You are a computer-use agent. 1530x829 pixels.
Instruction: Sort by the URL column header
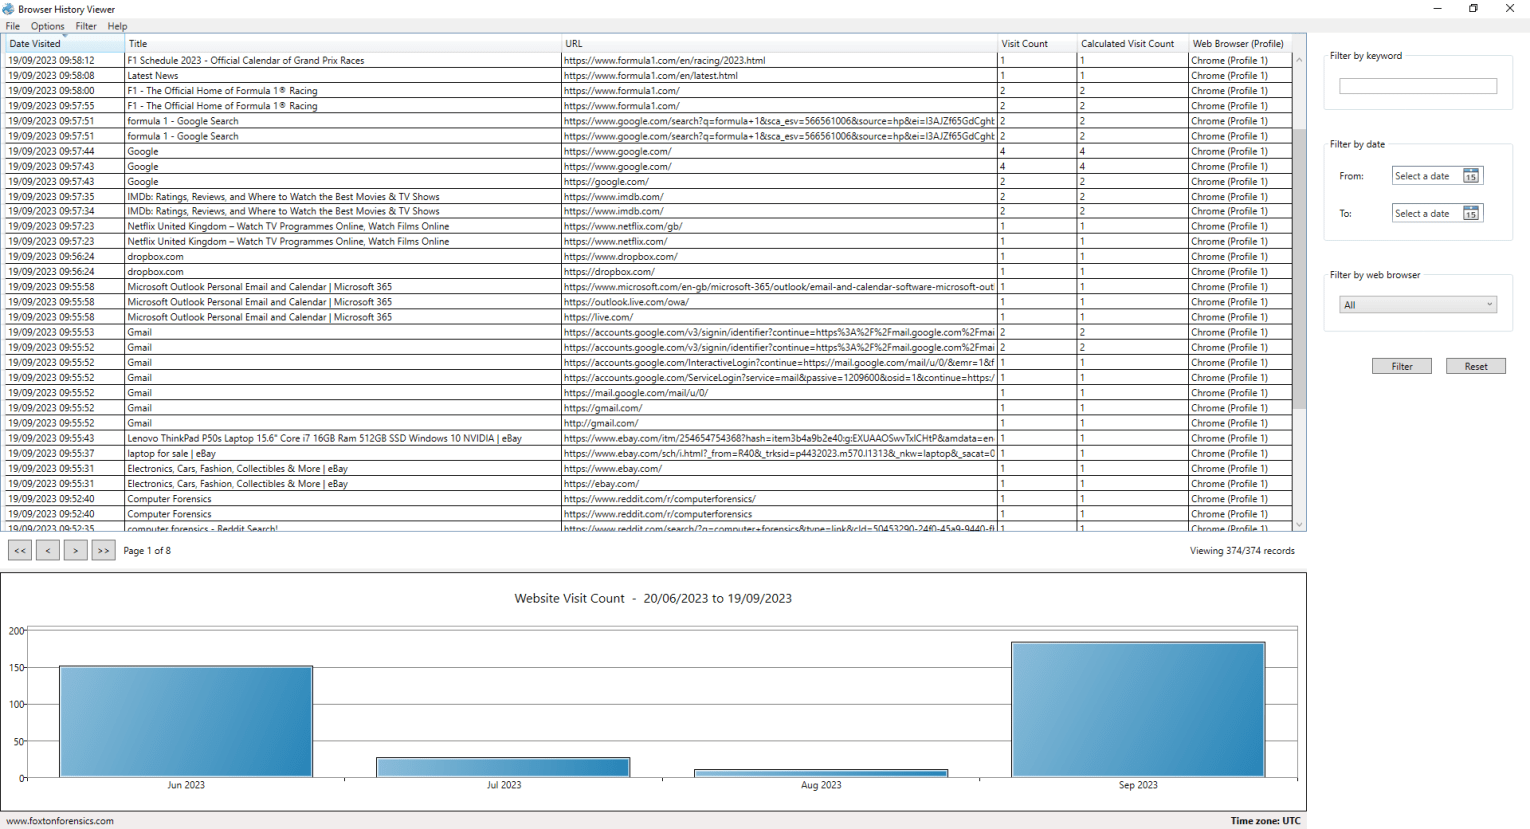coord(779,44)
